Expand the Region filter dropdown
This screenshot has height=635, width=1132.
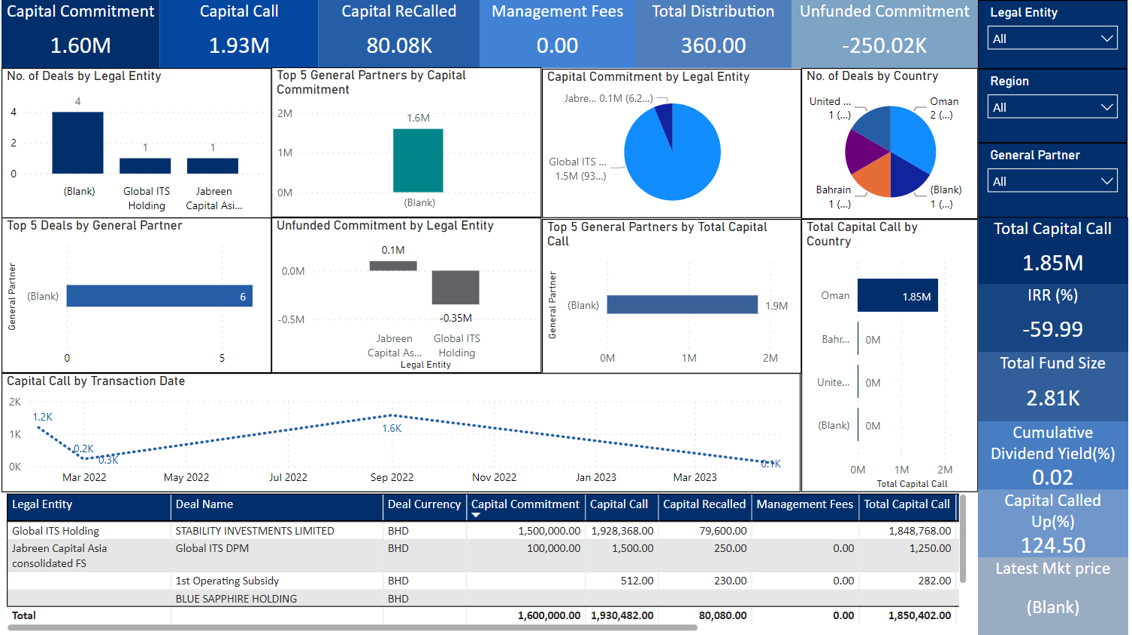(1052, 107)
